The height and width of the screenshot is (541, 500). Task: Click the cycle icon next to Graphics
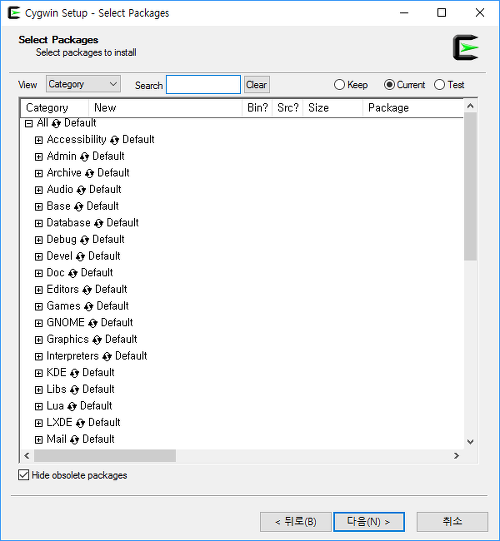point(97,340)
